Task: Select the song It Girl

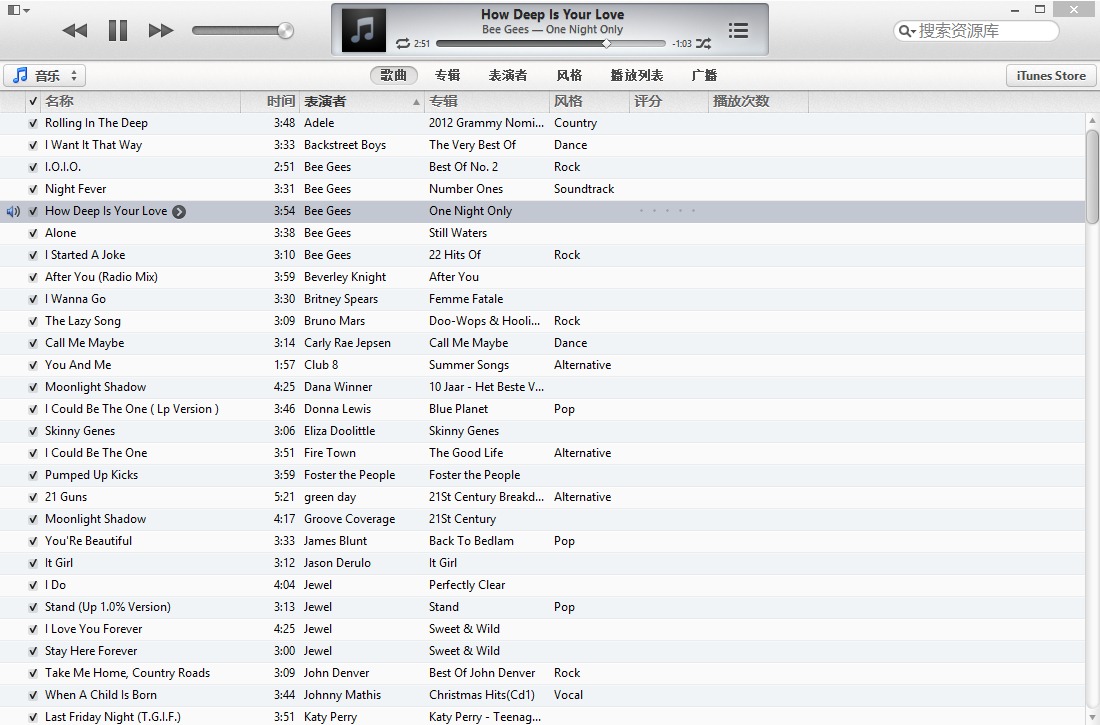Action: (59, 563)
